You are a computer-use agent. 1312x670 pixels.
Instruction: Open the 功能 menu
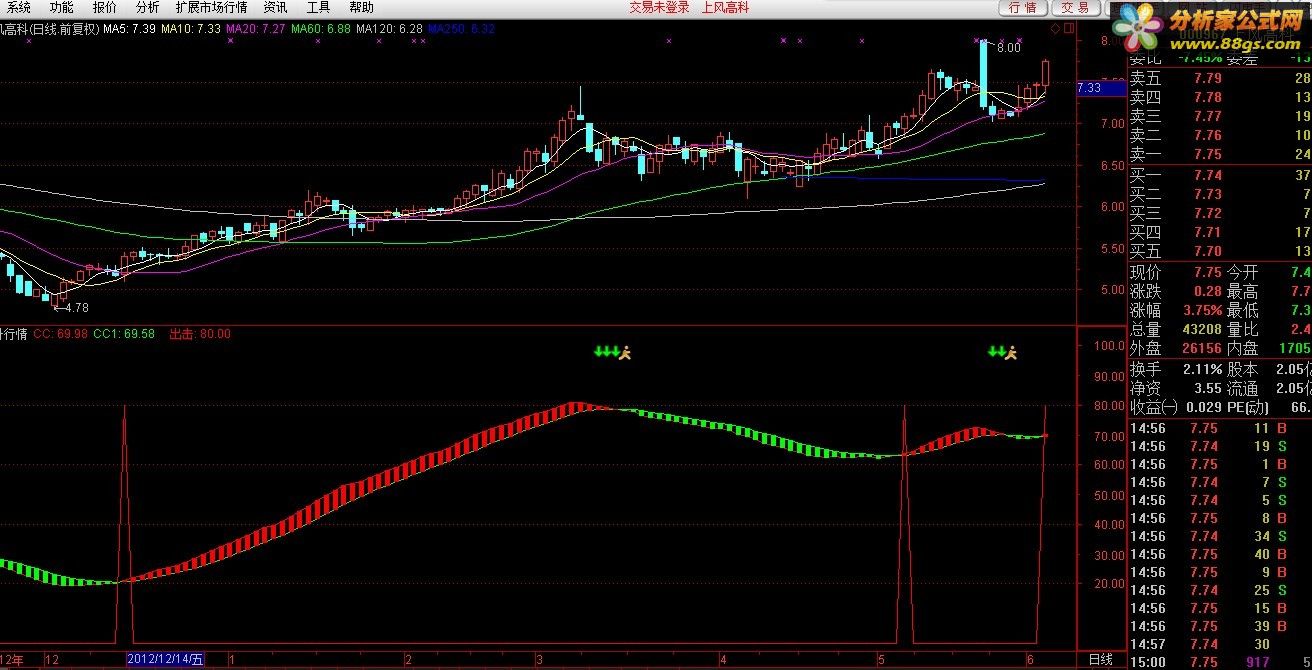pos(61,7)
